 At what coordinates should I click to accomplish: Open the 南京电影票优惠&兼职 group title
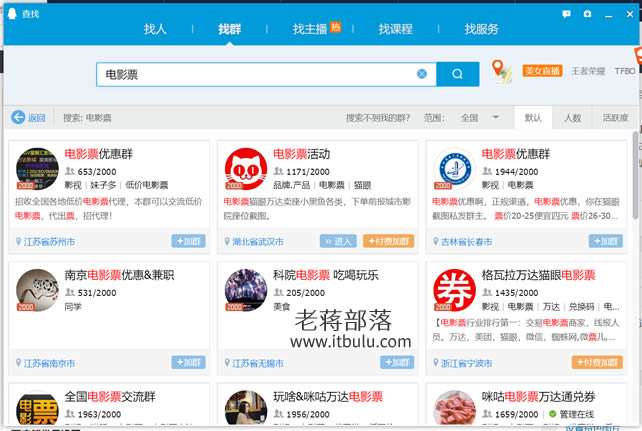(119, 275)
